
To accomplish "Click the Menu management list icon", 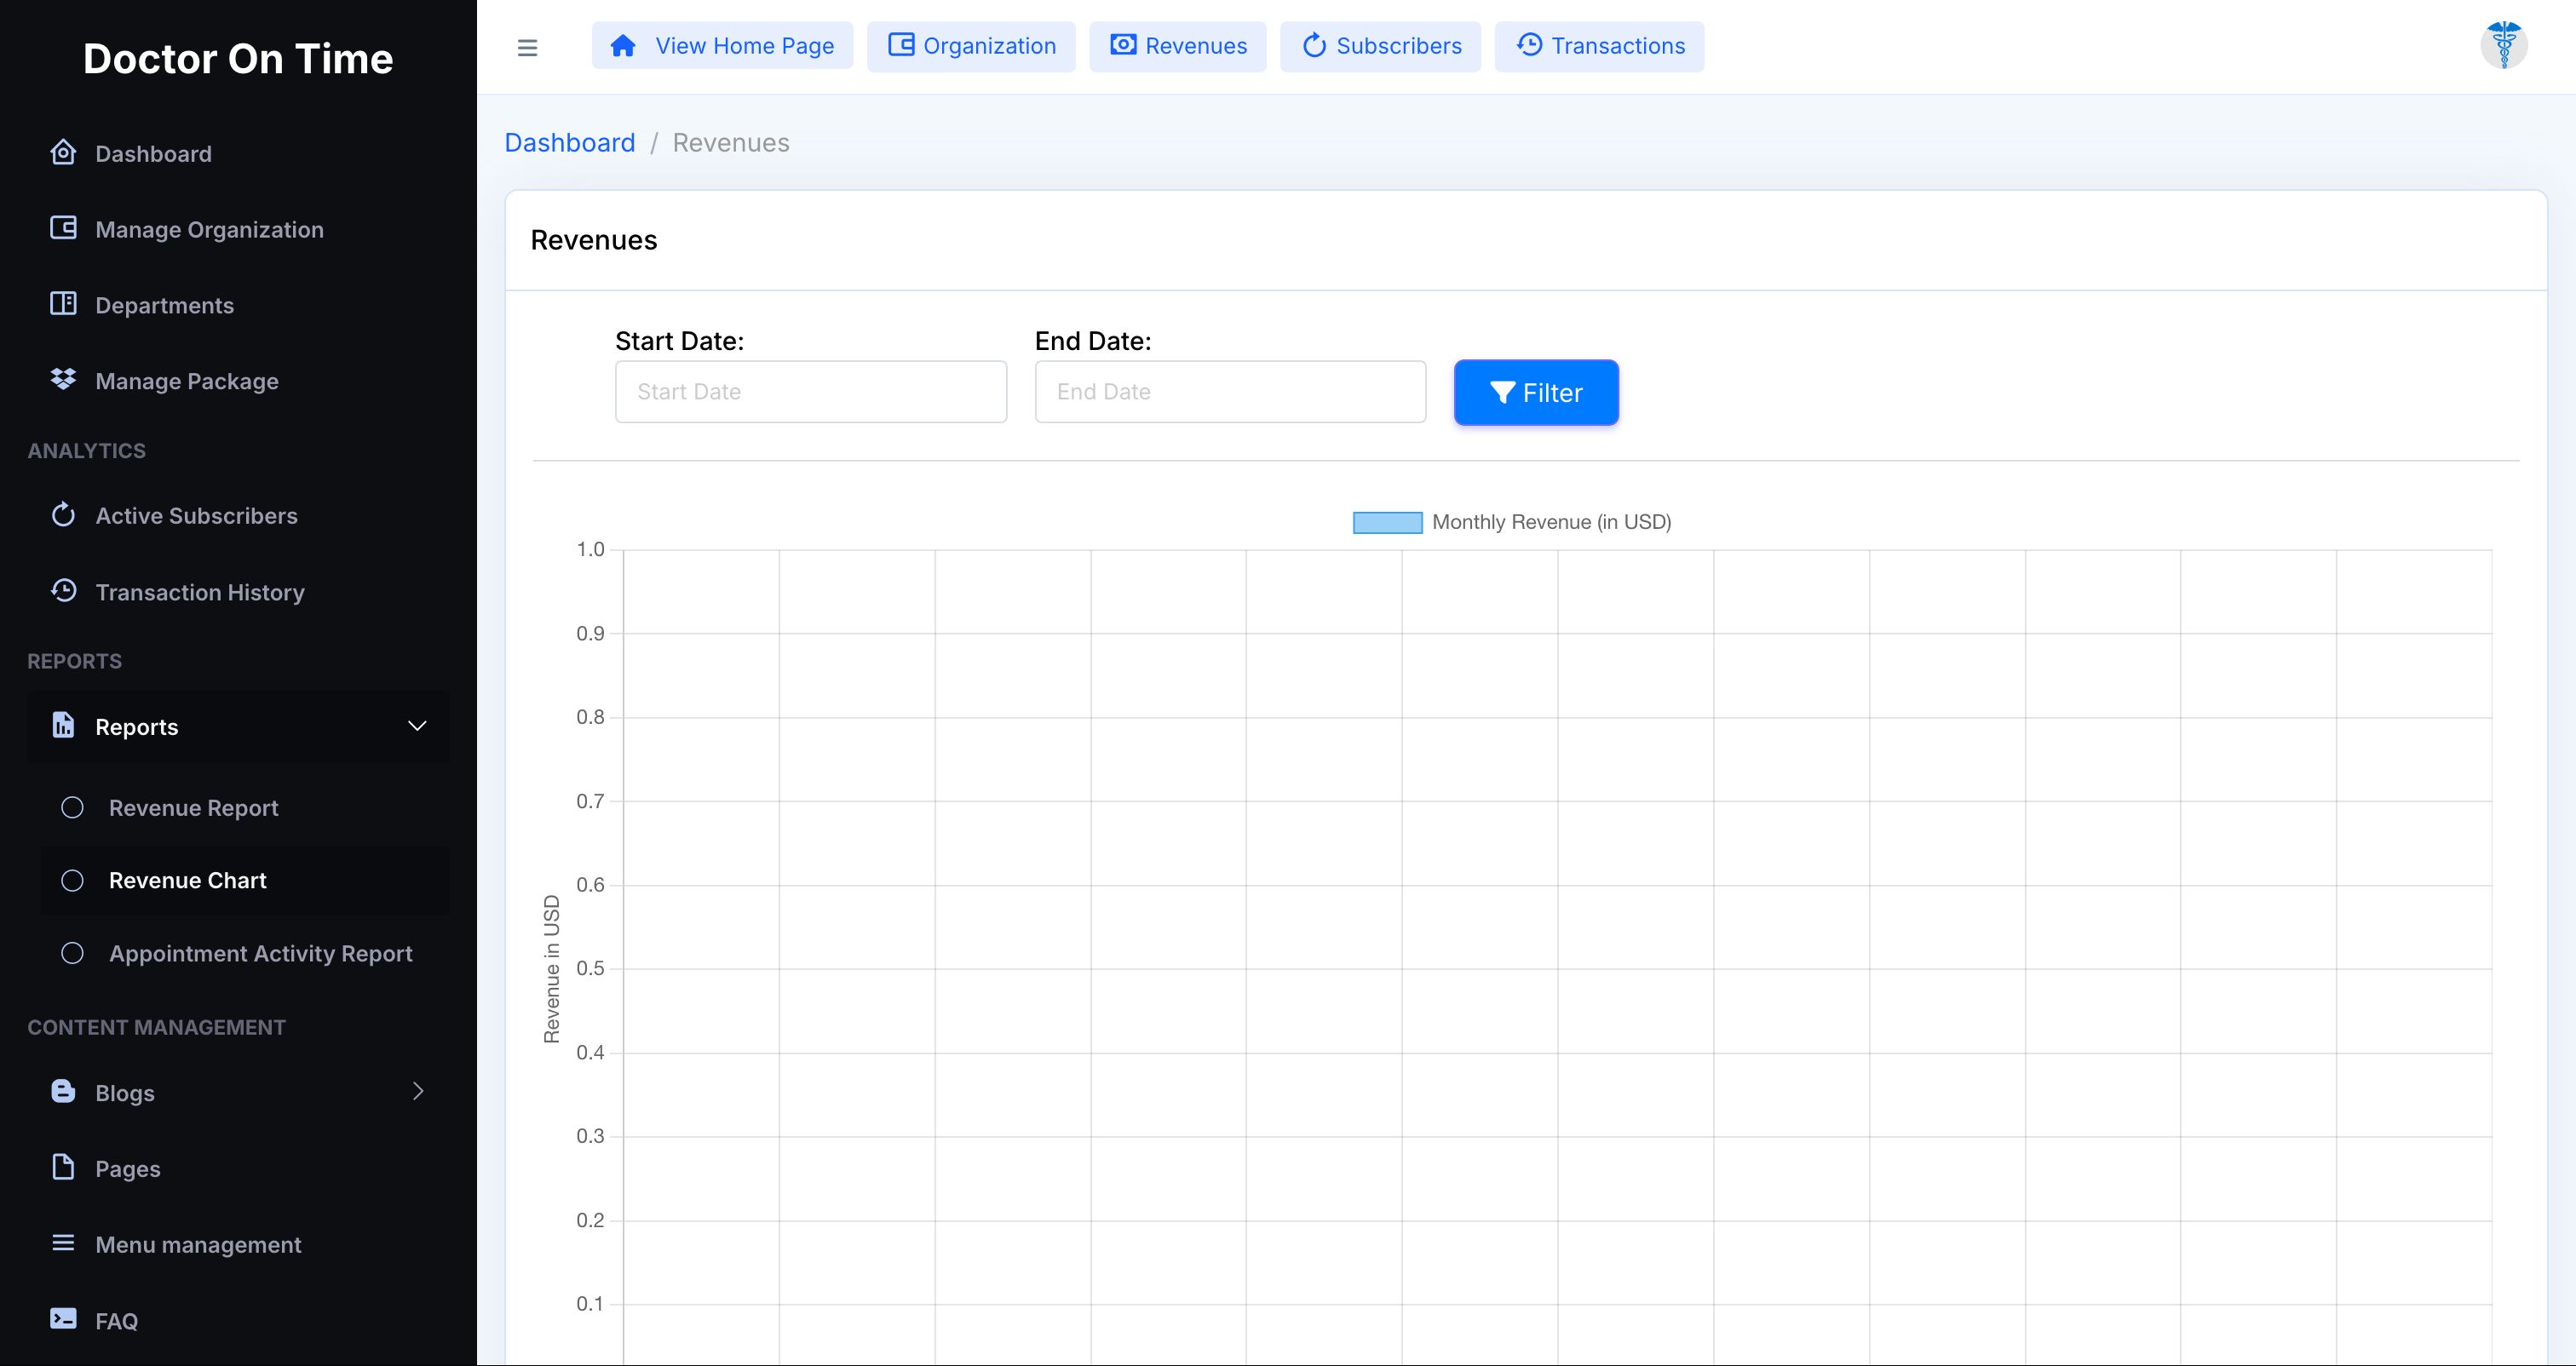I will click(63, 1243).
